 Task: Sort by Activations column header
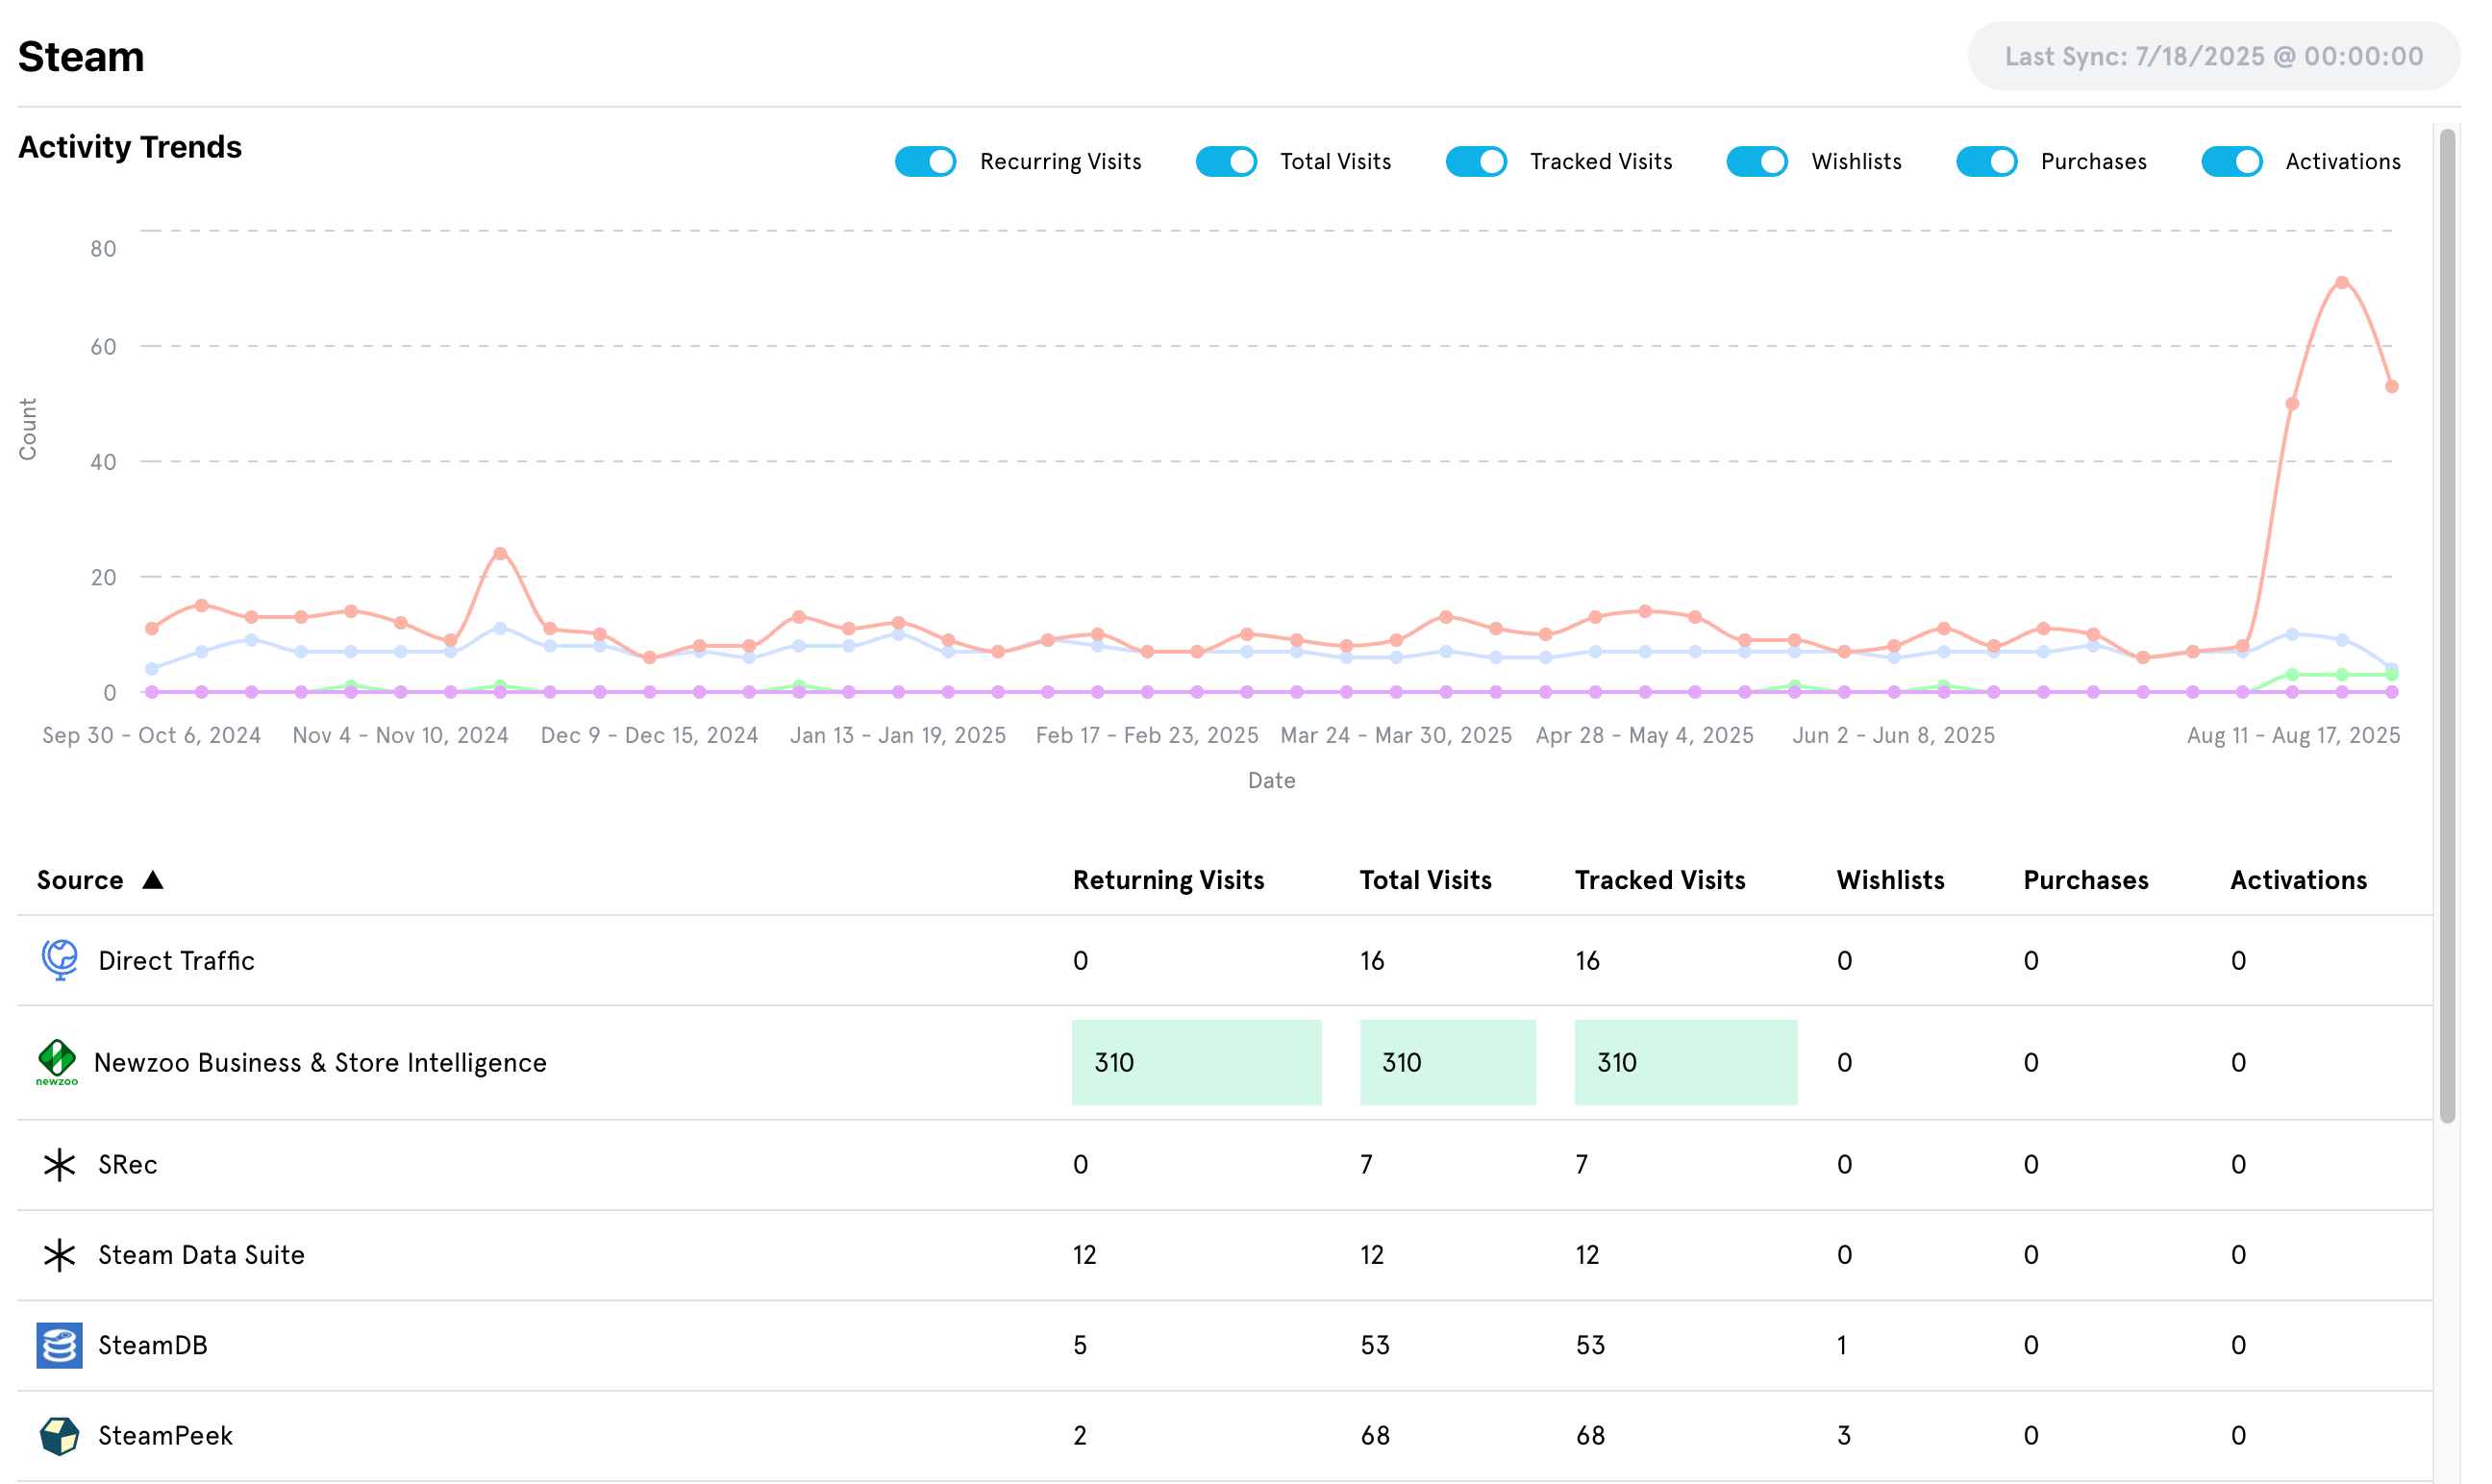click(2298, 880)
